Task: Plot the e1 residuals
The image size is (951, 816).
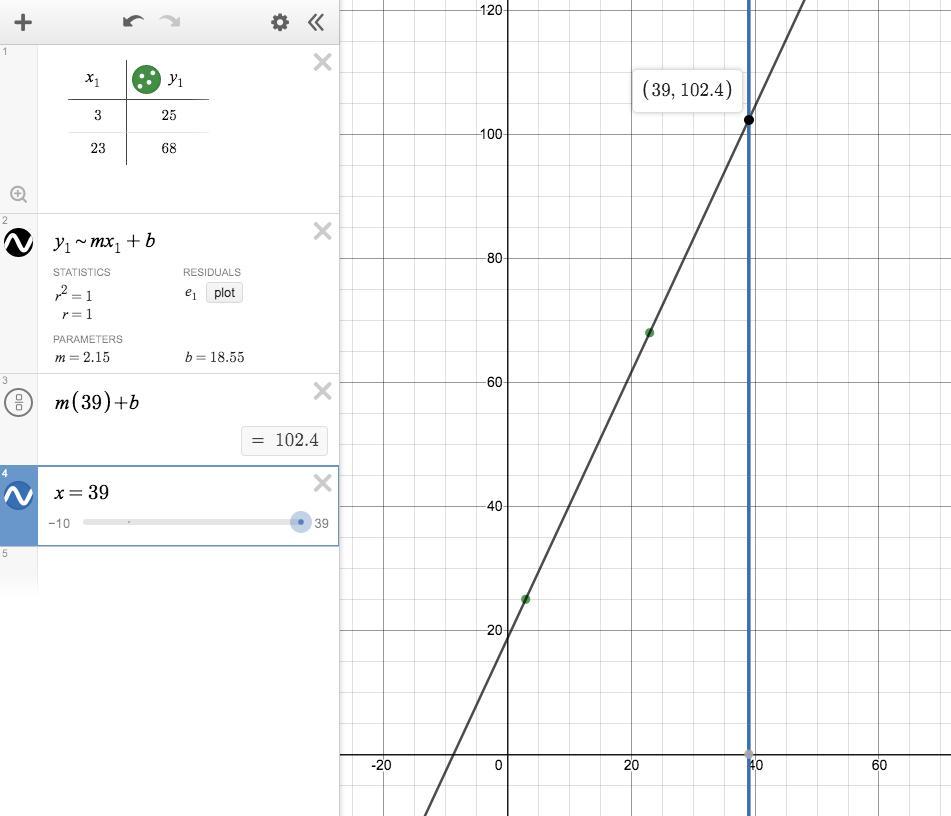Action: click(x=224, y=293)
